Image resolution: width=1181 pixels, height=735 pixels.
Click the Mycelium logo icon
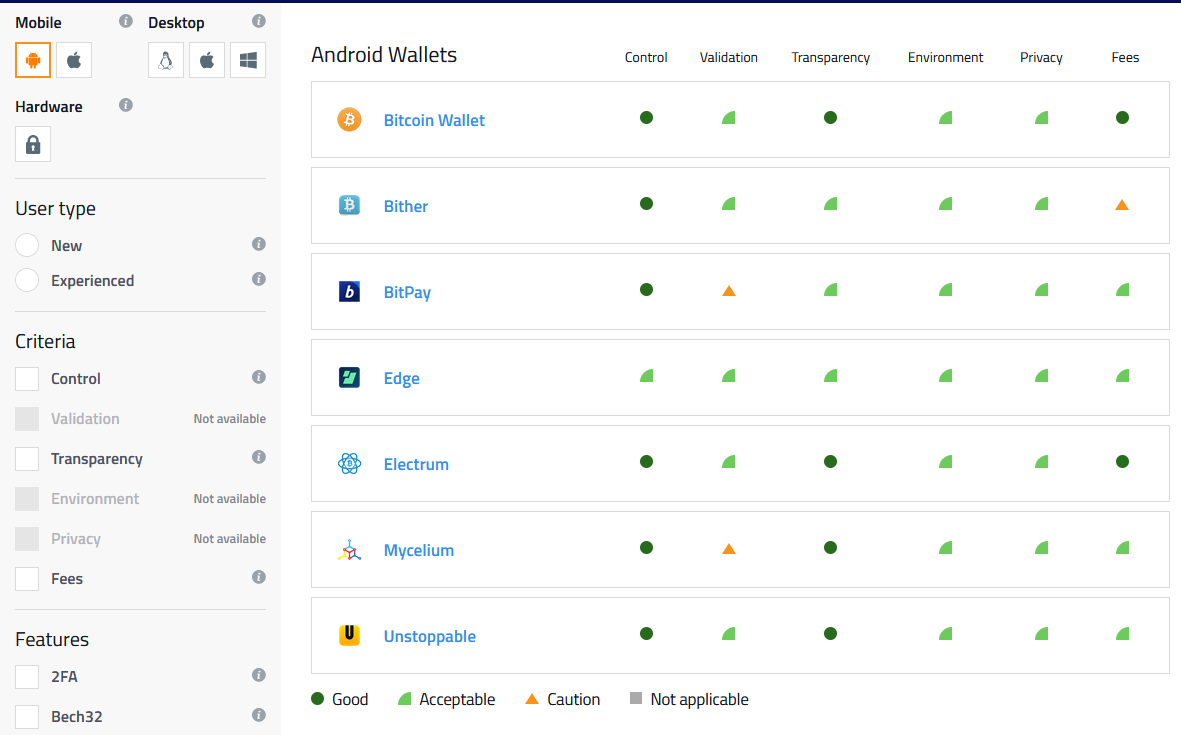(x=349, y=550)
